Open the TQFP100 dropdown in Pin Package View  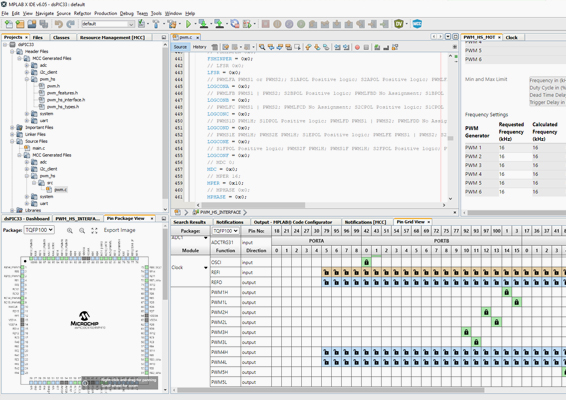click(39, 230)
